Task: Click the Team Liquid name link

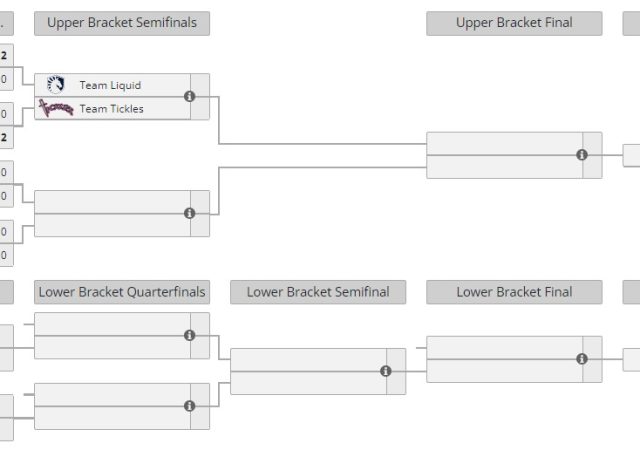Action: click(110, 85)
